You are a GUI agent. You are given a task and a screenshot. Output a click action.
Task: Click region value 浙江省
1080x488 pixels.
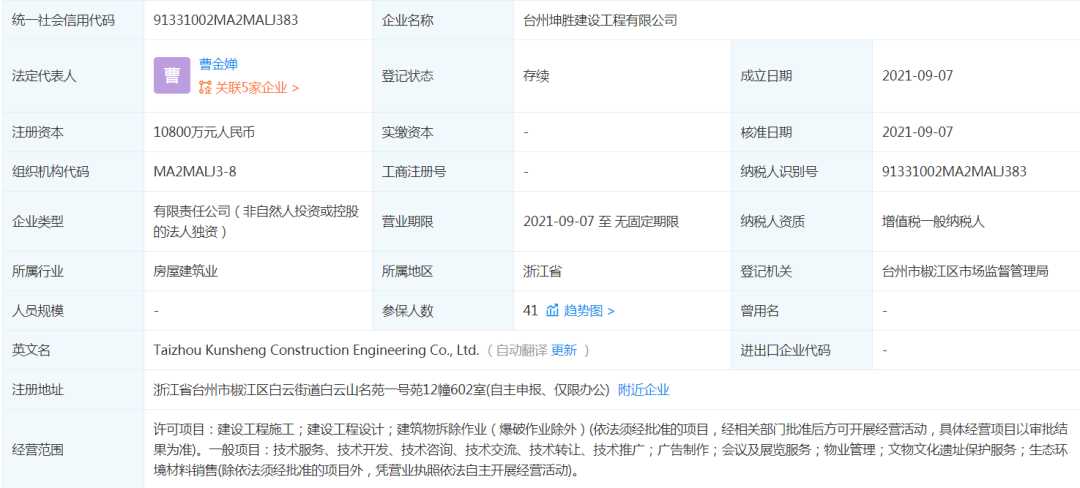point(542,271)
